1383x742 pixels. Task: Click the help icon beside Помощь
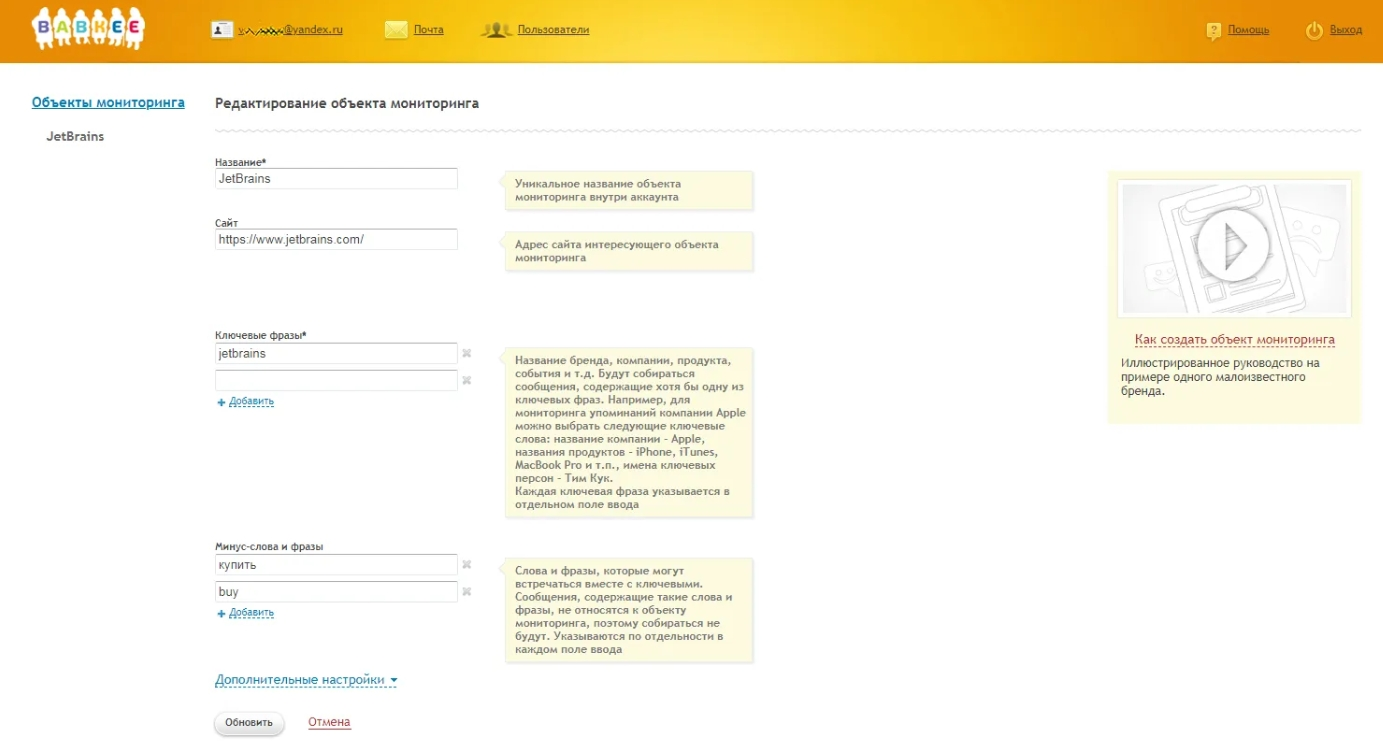[1214, 31]
